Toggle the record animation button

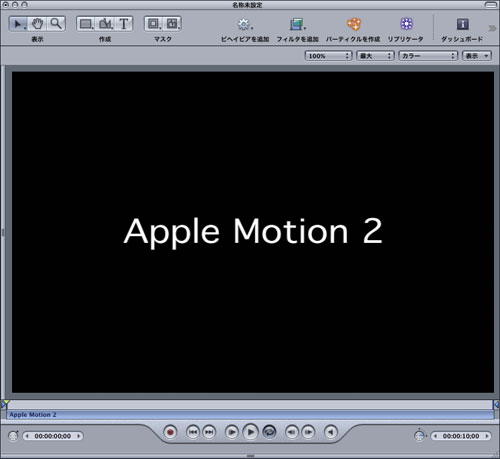click(x=170, y=432)
